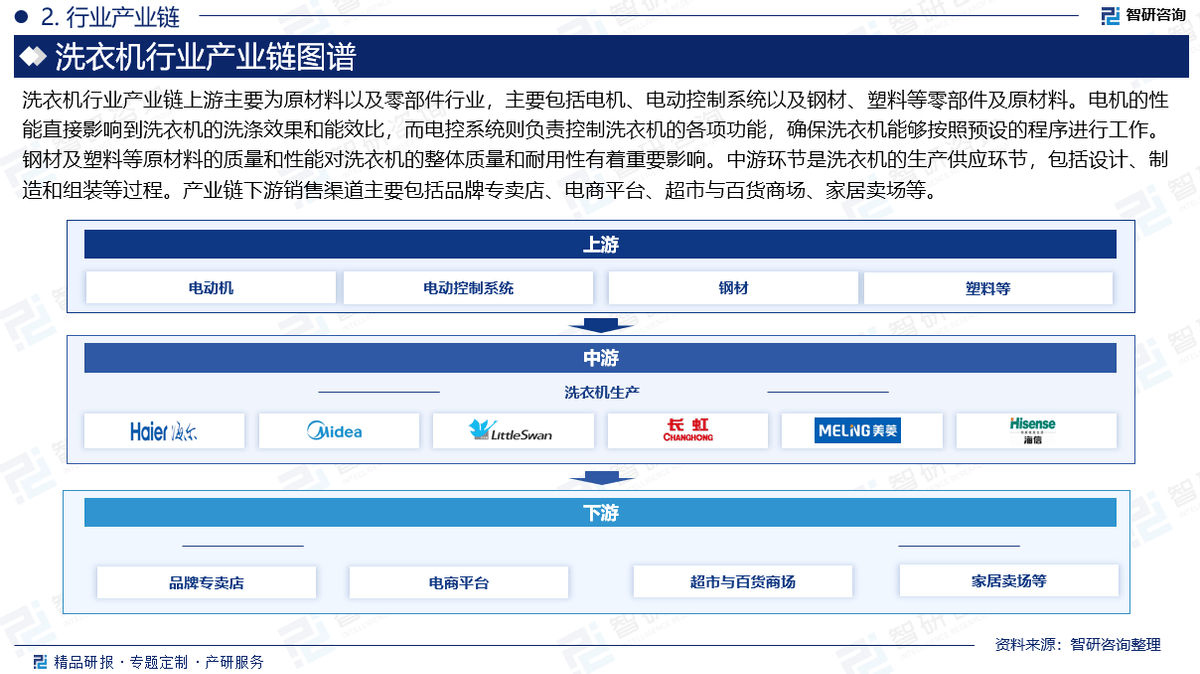Click the footer text 精品研报 · 专题定制 · 产研服务
This screenshot has width=1200, height=674.
(x=159, y=662)
